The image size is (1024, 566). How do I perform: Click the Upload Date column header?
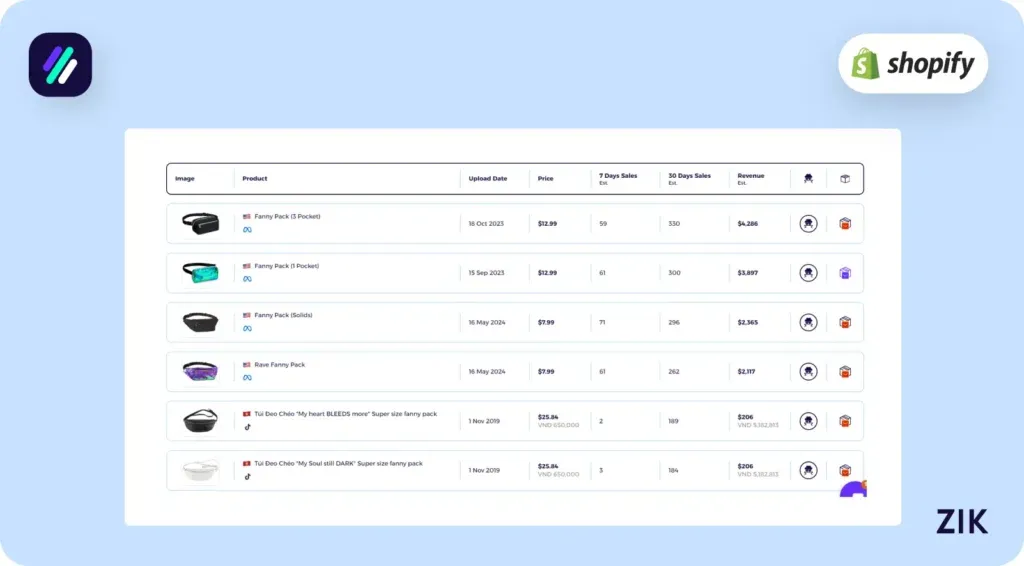coord(488,179)
